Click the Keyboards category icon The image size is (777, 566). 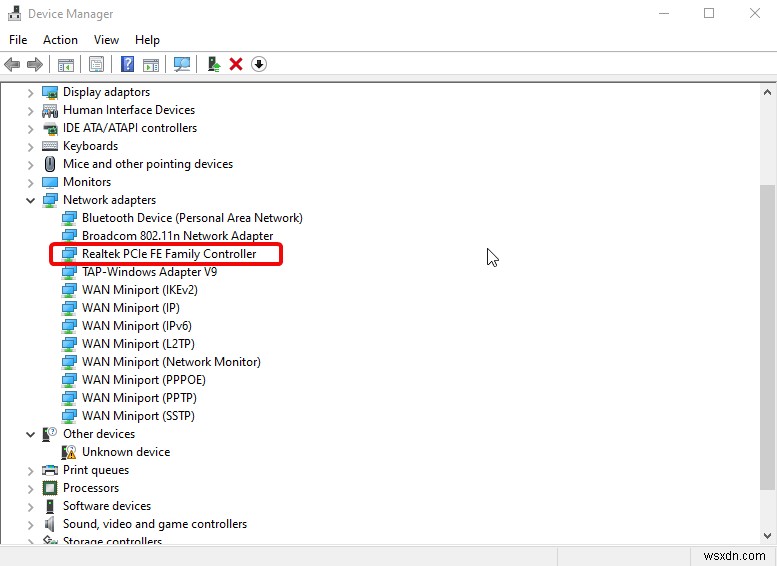[50, 146]
